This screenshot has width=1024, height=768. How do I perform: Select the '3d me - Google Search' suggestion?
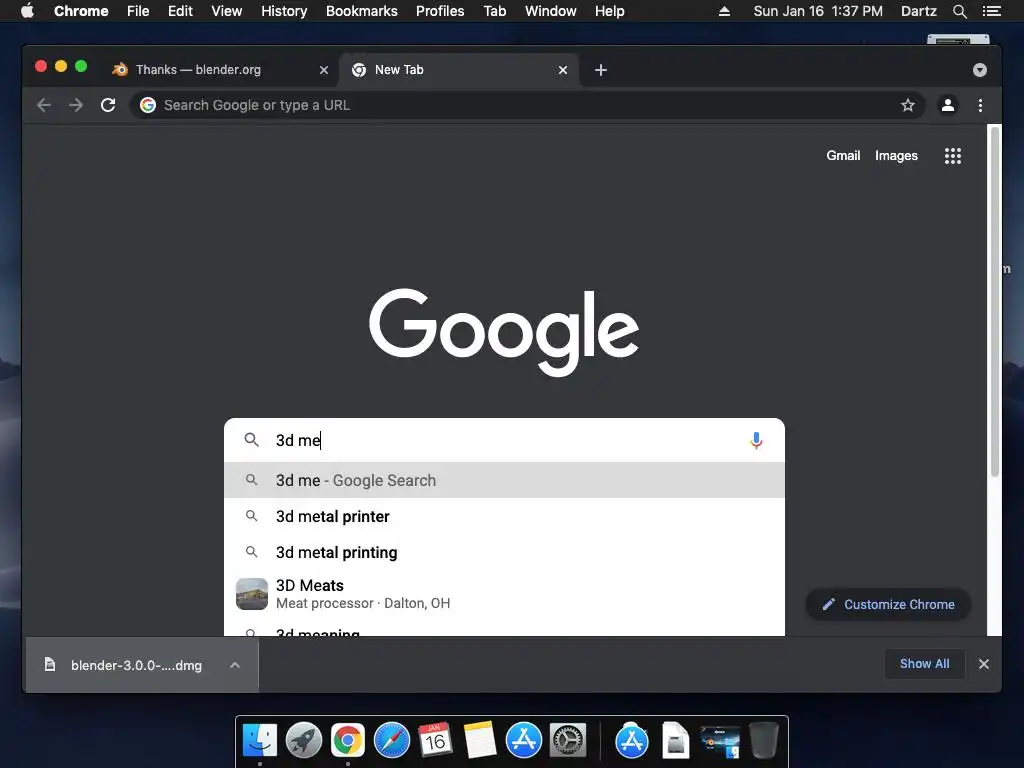click(x=504, y=480)
